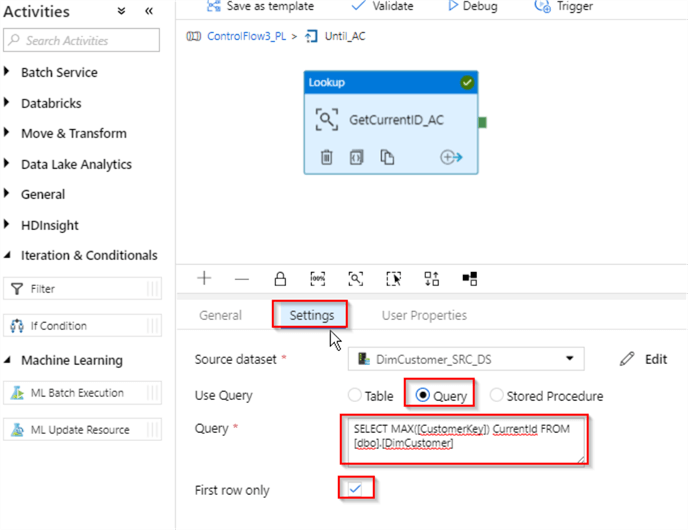Expand the General activities category

click(7, 193)
